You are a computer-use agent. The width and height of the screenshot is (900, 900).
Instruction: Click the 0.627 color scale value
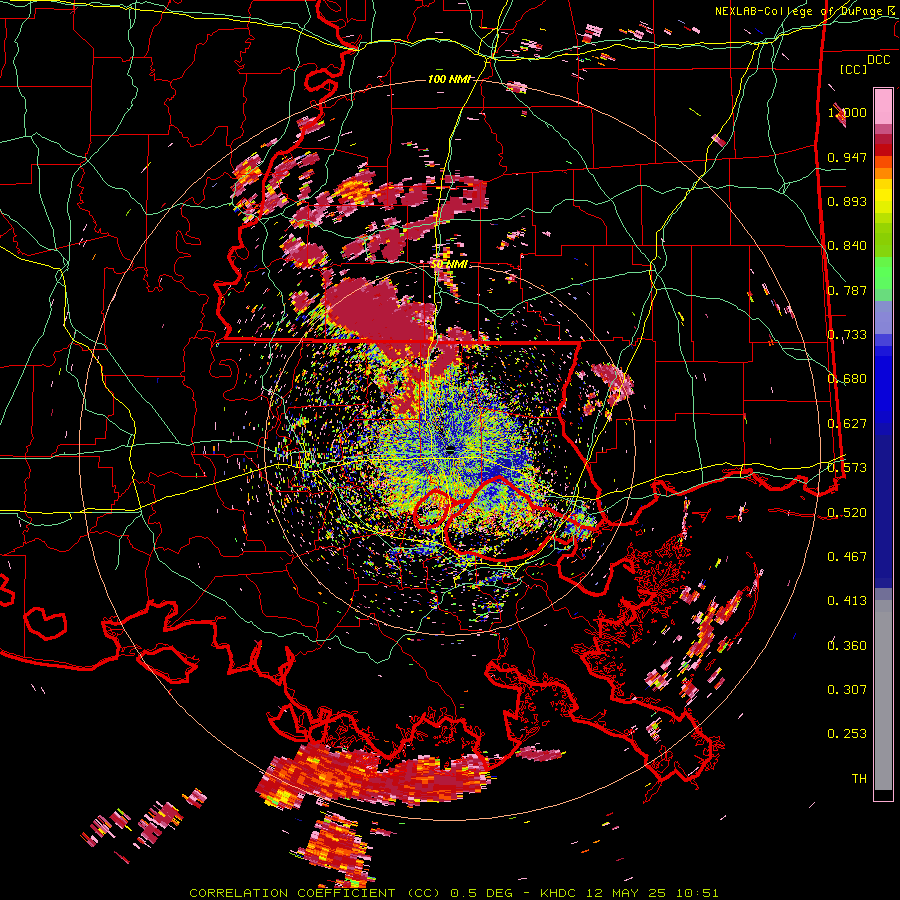pos(847,424)
